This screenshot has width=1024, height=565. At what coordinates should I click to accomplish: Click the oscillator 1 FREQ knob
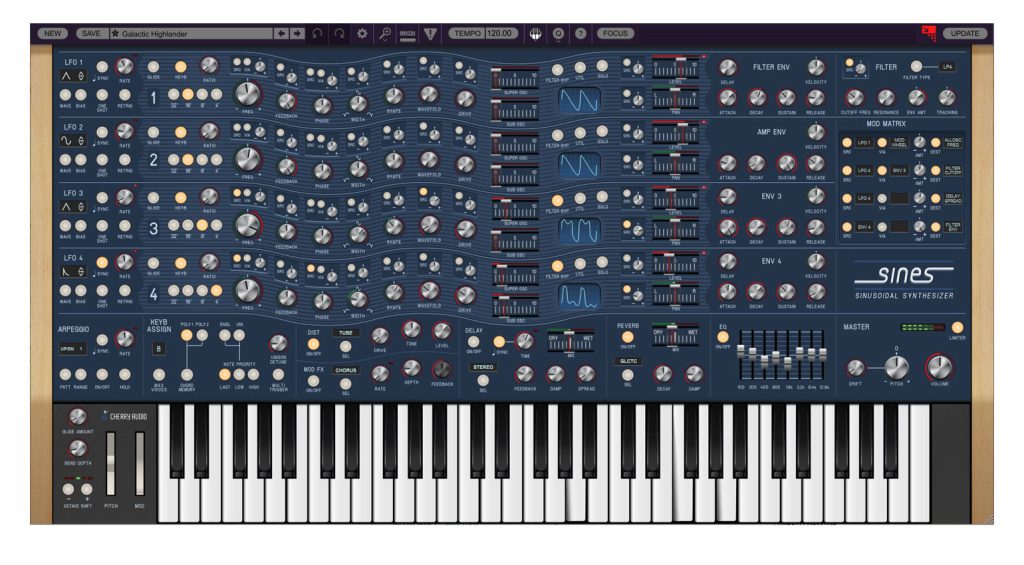pos(248,94)
